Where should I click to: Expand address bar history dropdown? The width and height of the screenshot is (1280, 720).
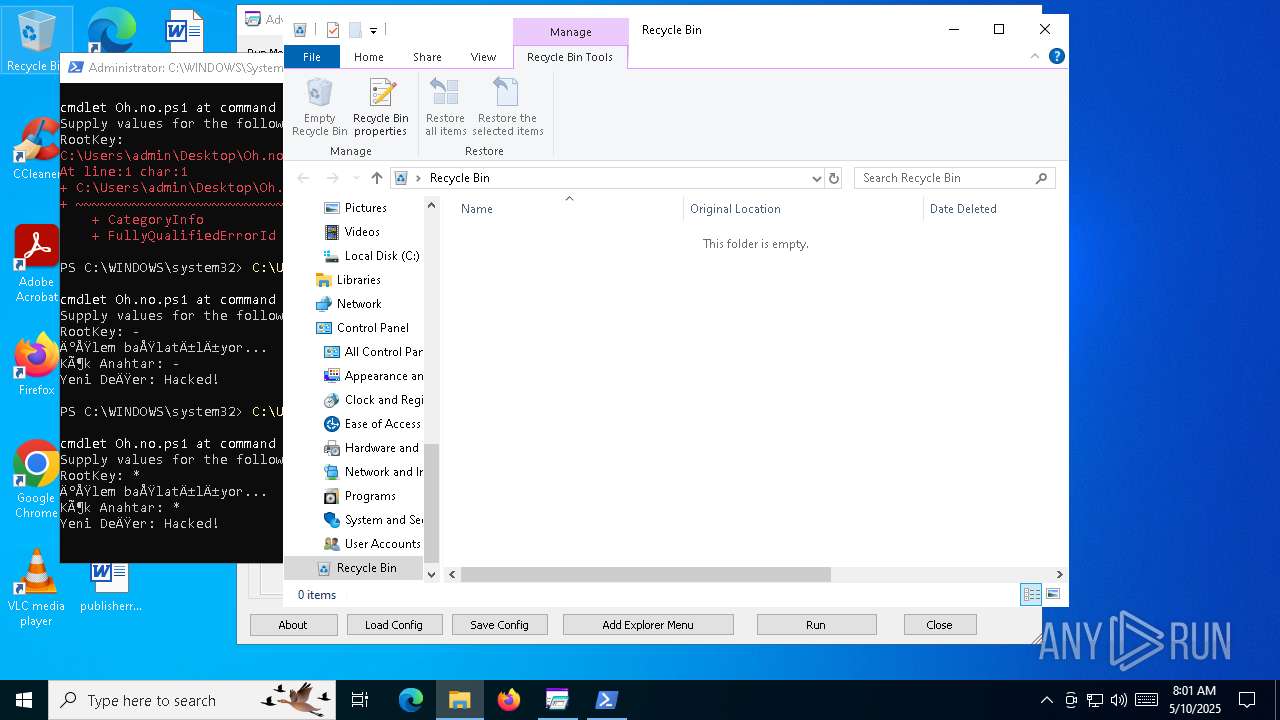[816, 178]
